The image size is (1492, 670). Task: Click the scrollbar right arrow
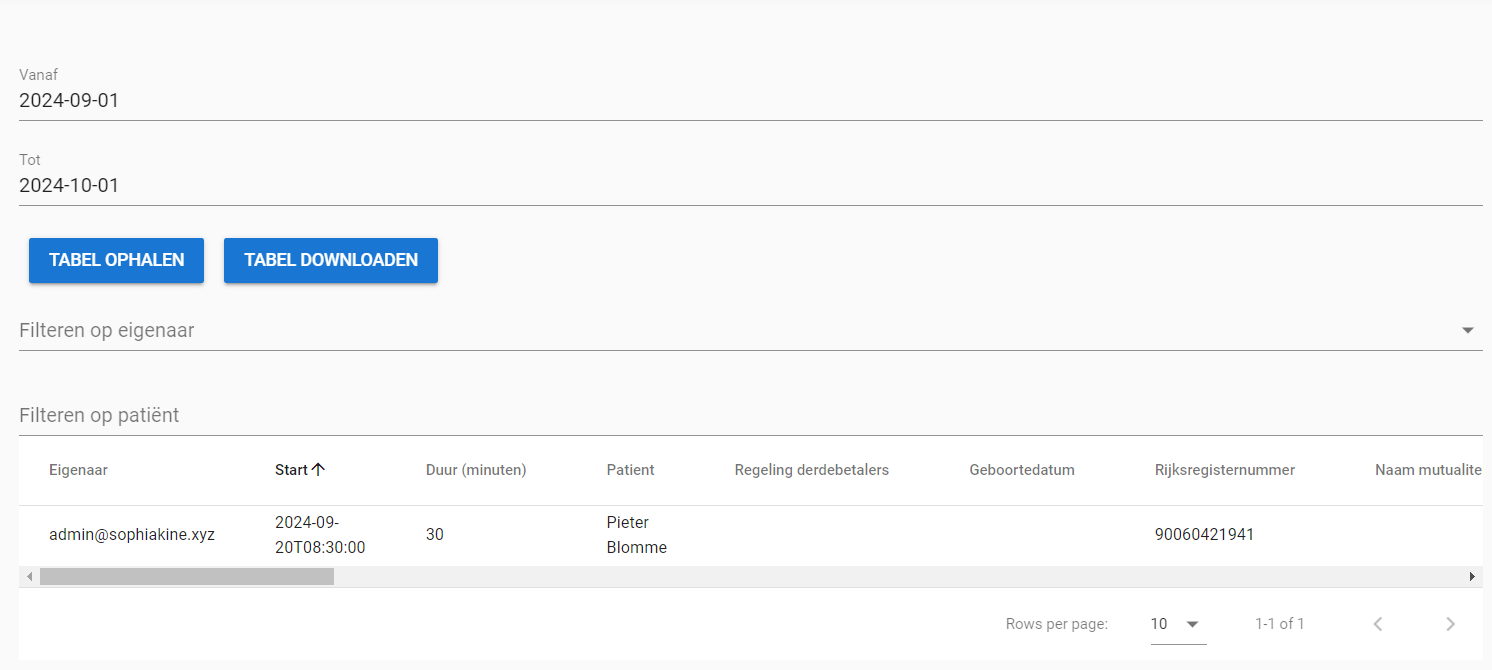pyautogui.click(x=1472, y=577)
